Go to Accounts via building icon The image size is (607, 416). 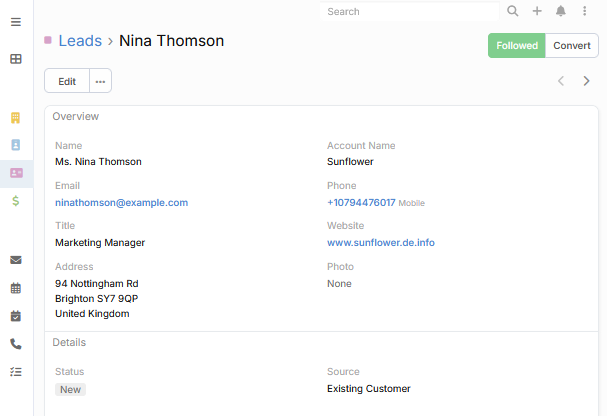point(16,118)
